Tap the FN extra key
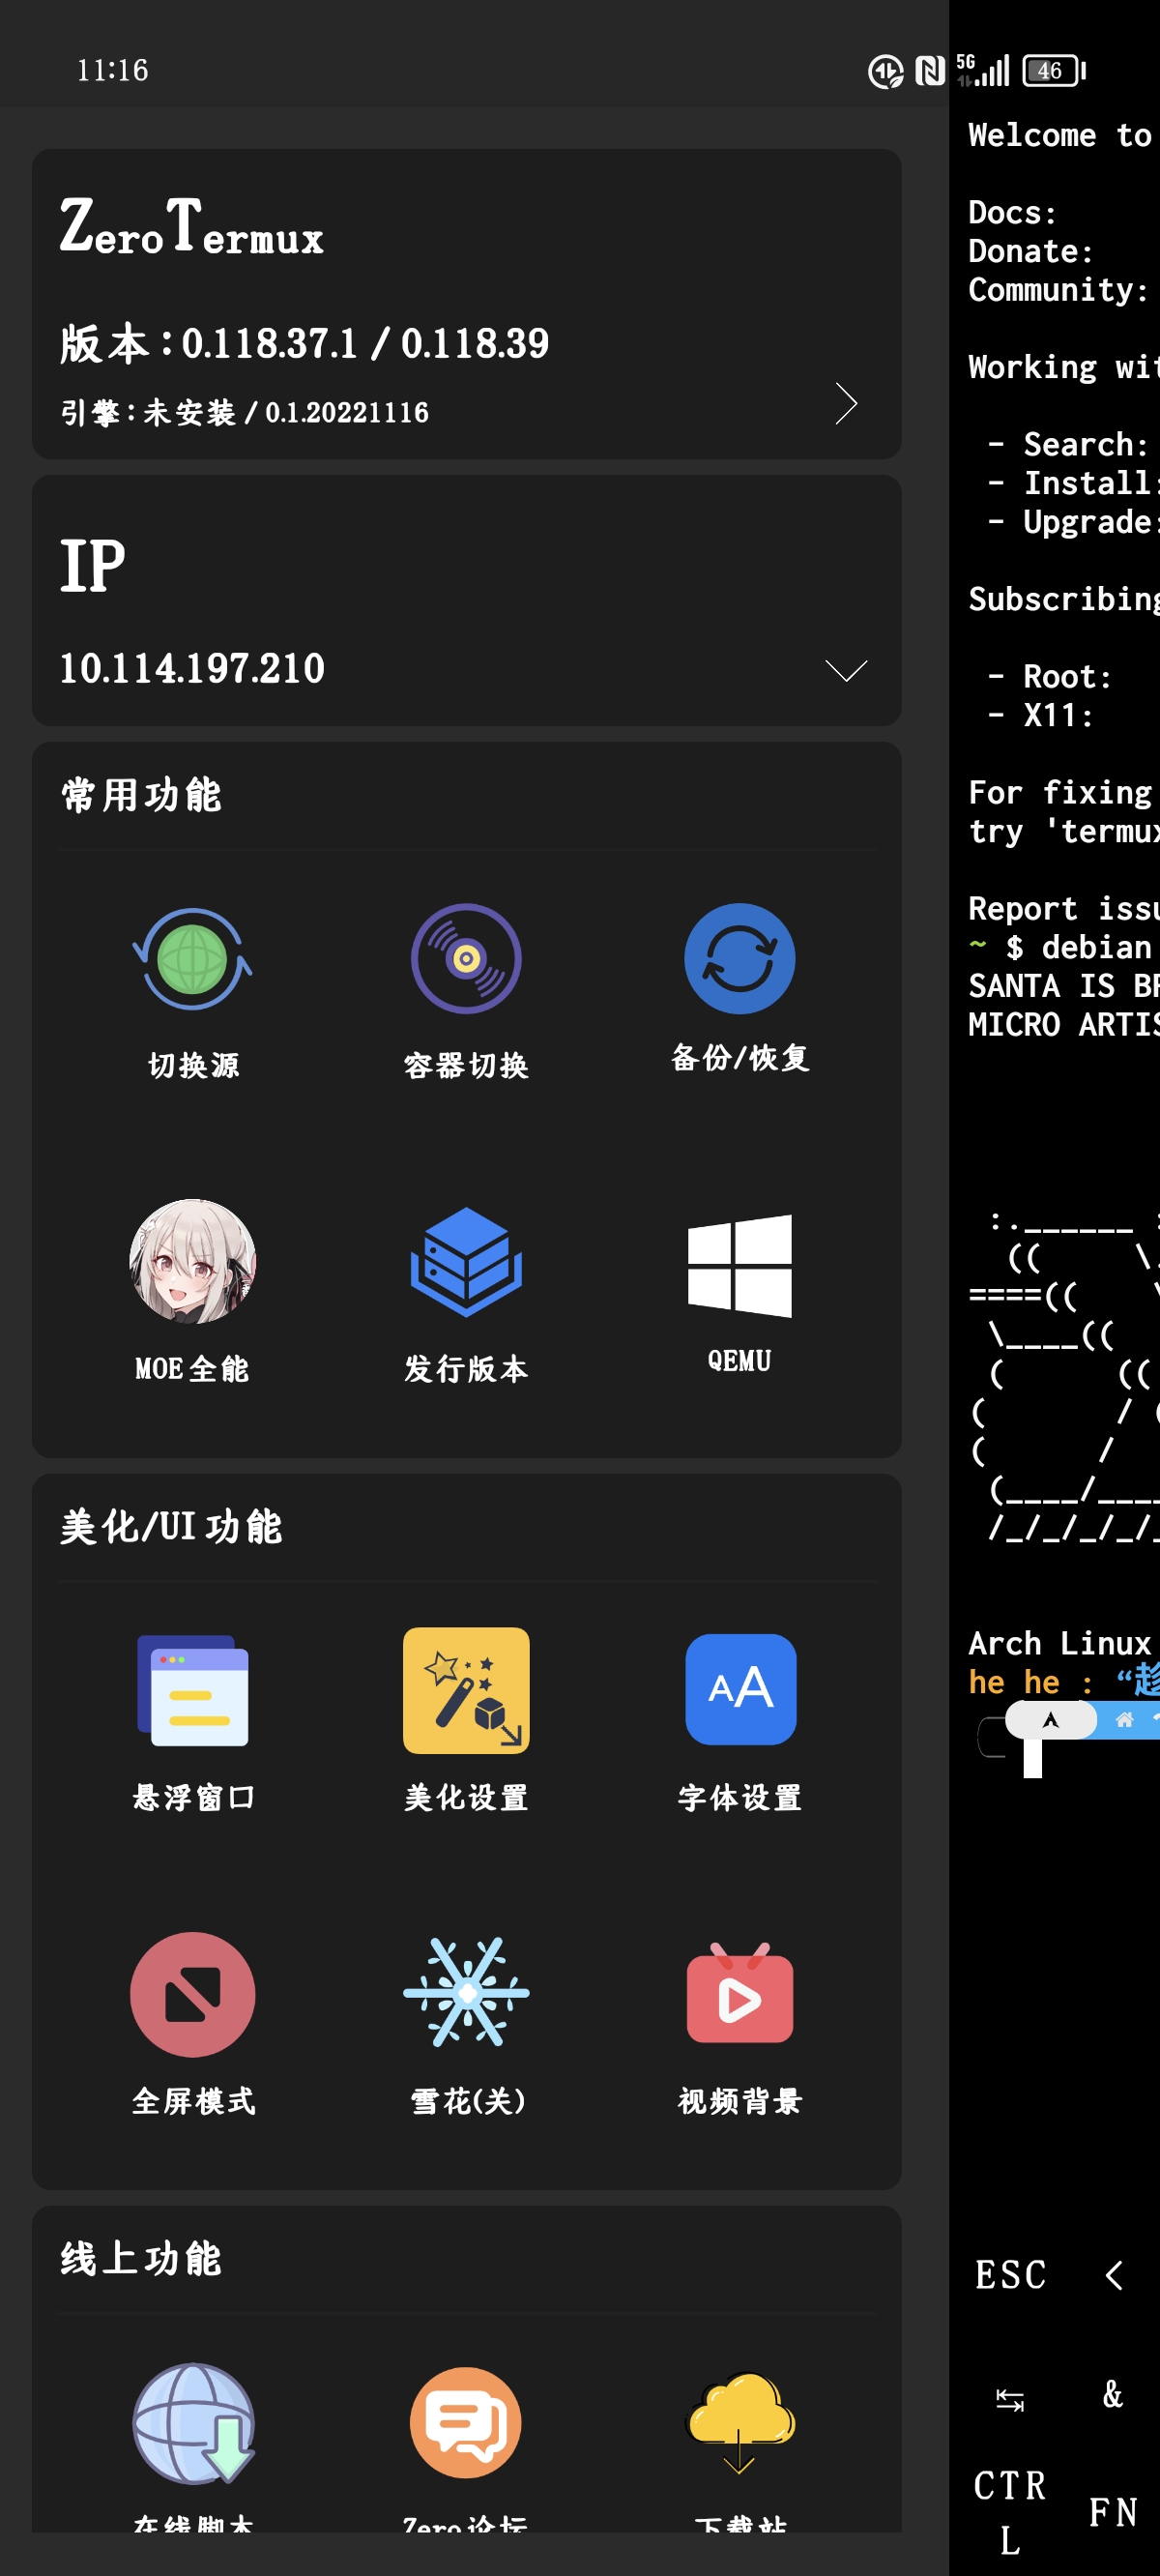This screenshot has width=1160, height=2576. [1112, 2512]
